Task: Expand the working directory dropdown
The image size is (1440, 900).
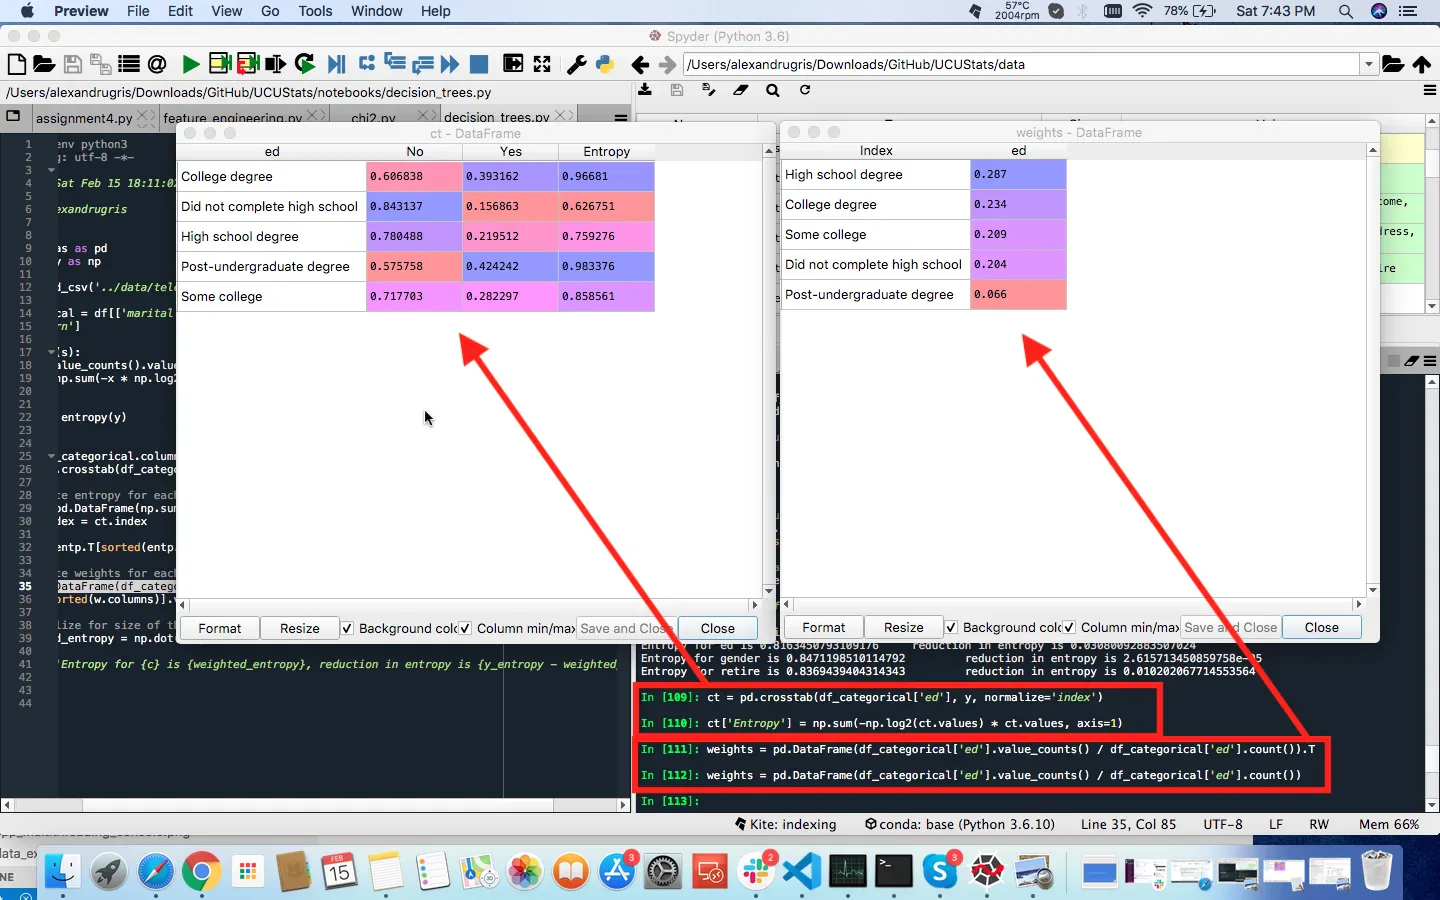Action: (x=1368, y=64)
